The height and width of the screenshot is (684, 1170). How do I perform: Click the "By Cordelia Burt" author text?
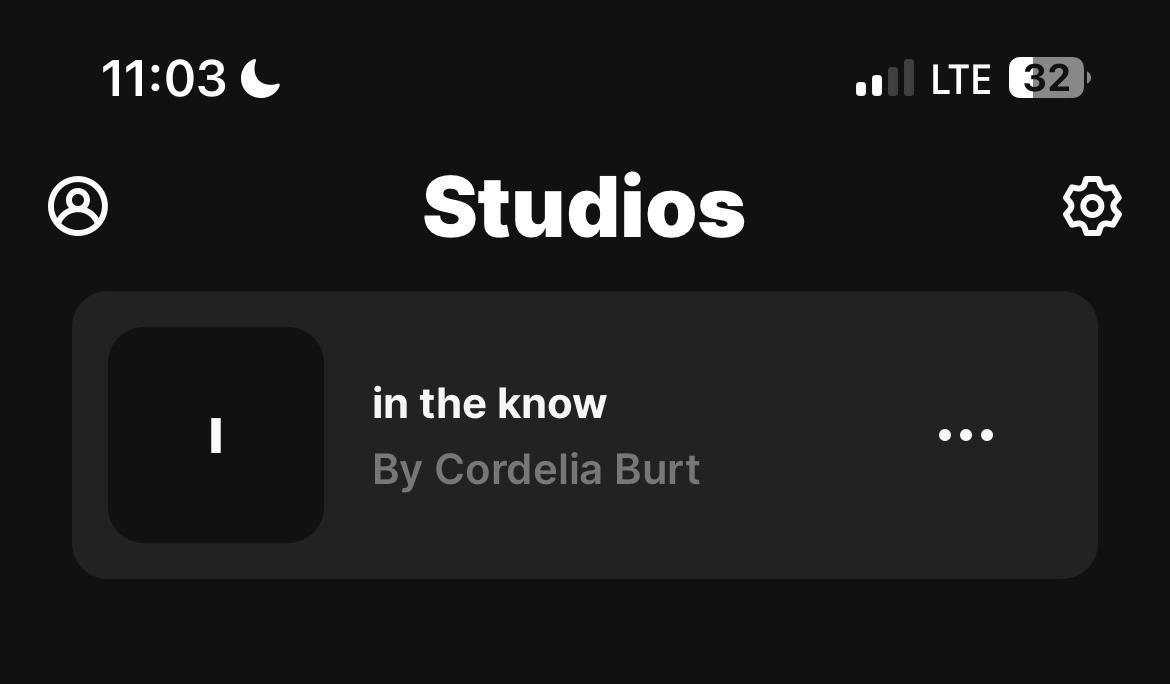coord(536,470)
